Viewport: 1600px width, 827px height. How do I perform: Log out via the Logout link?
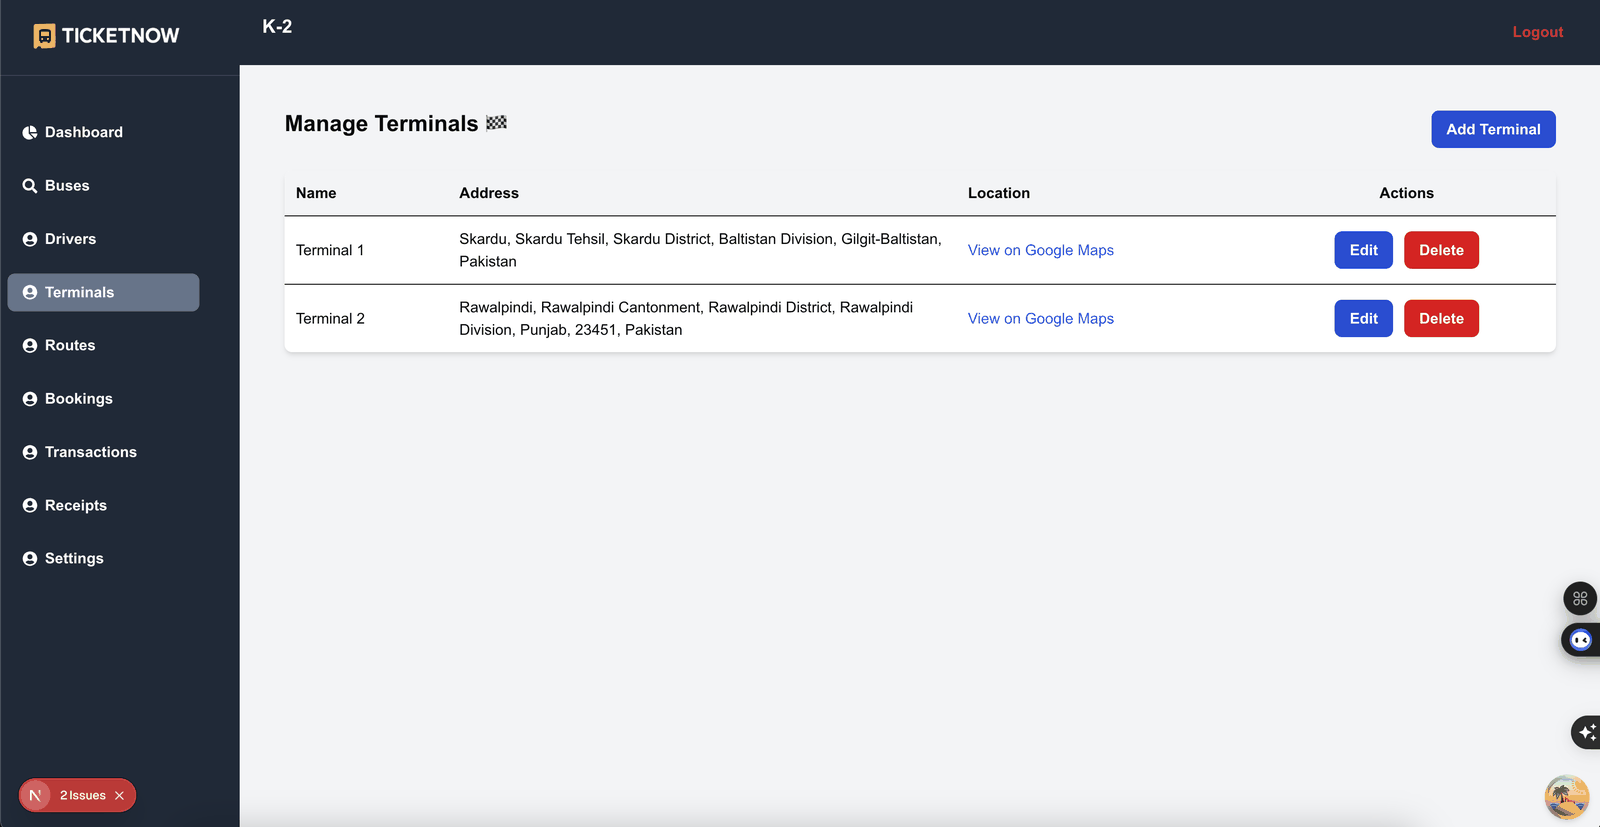pyautogui.click(x=1537, y=32)
